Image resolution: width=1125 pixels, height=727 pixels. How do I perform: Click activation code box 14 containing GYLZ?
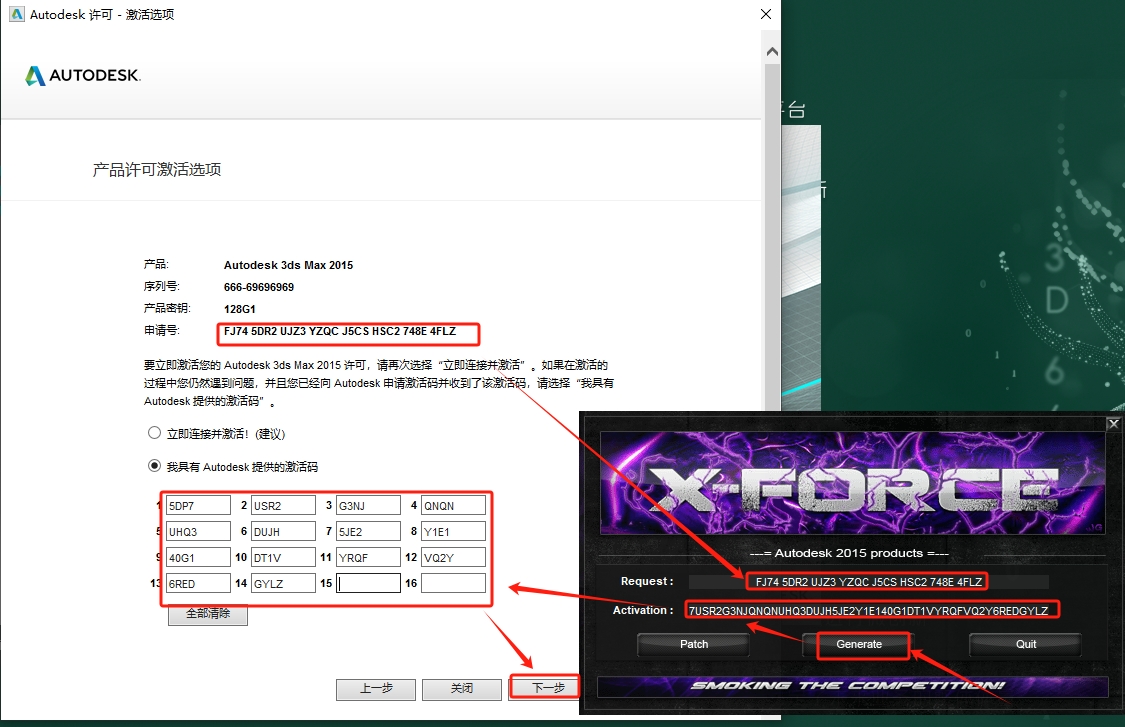point(283,583)
